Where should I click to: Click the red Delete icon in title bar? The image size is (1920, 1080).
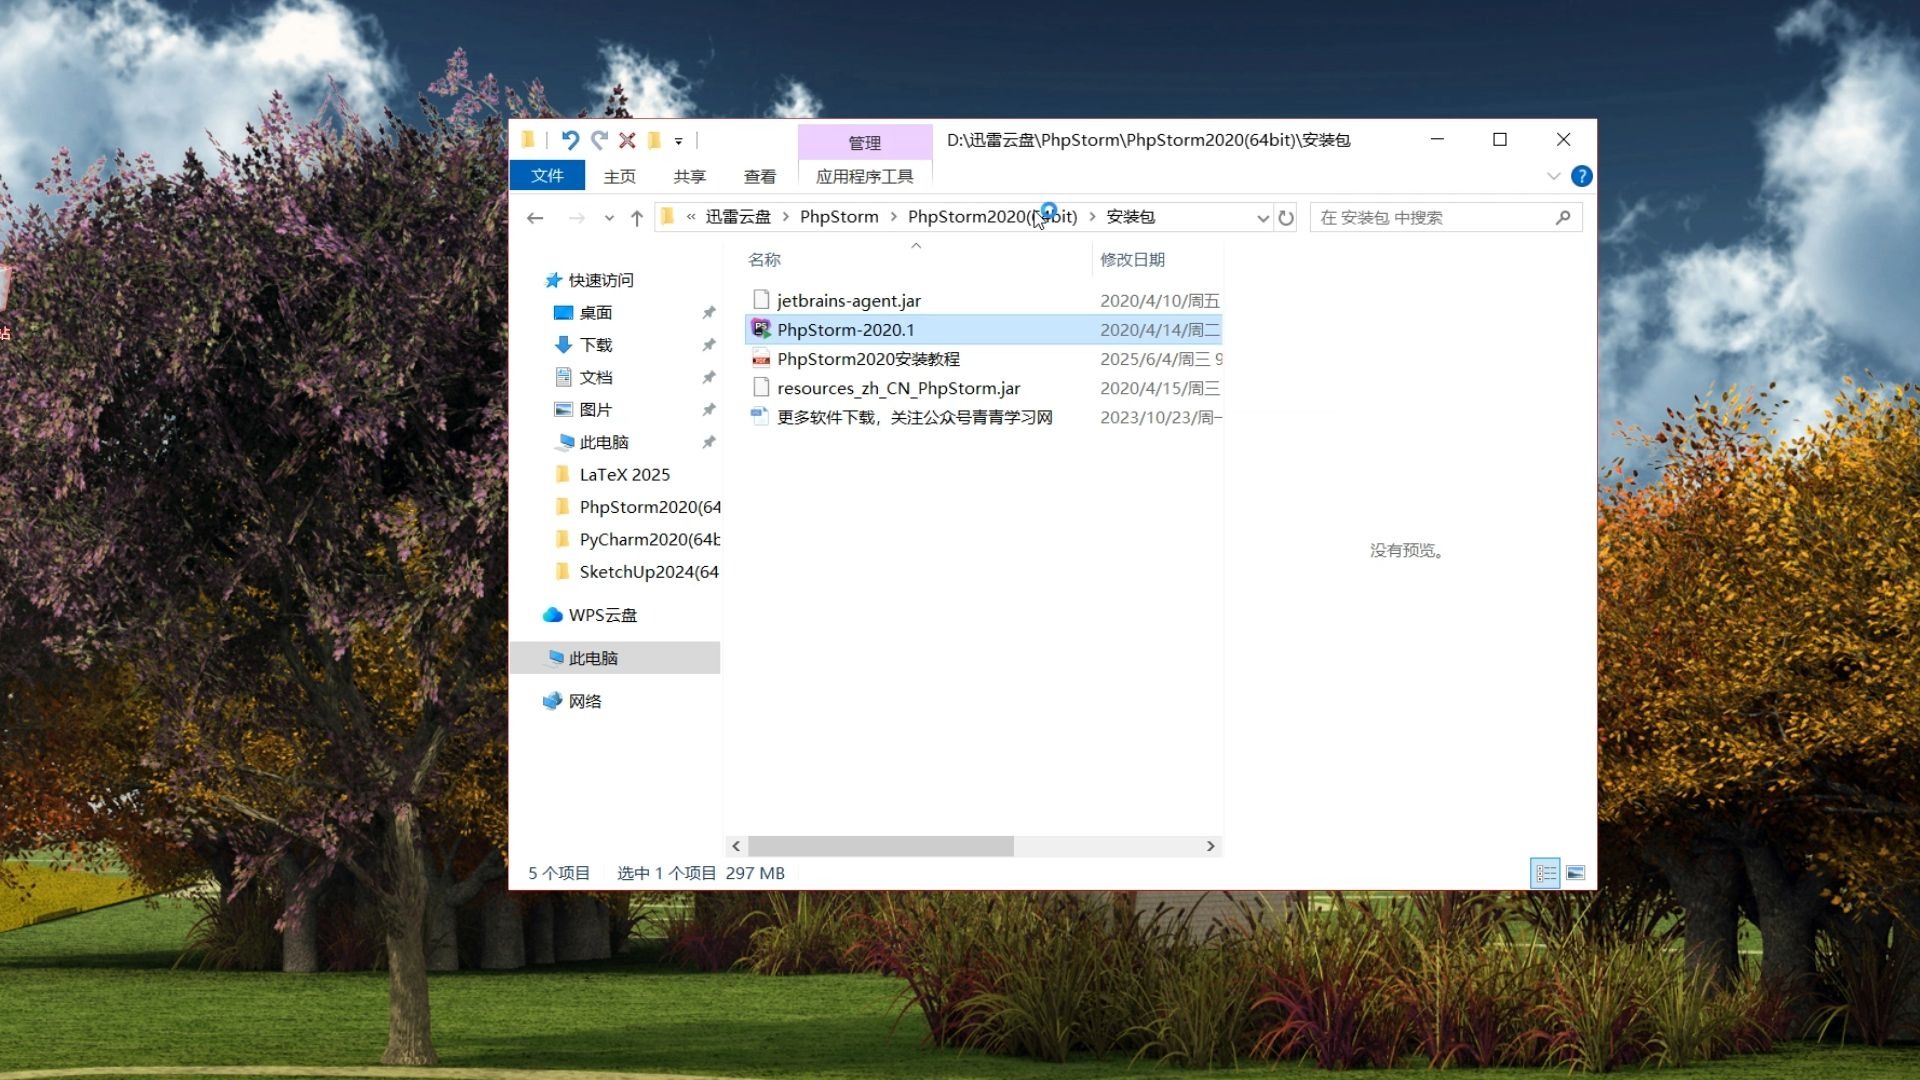(x=627, y=140)
